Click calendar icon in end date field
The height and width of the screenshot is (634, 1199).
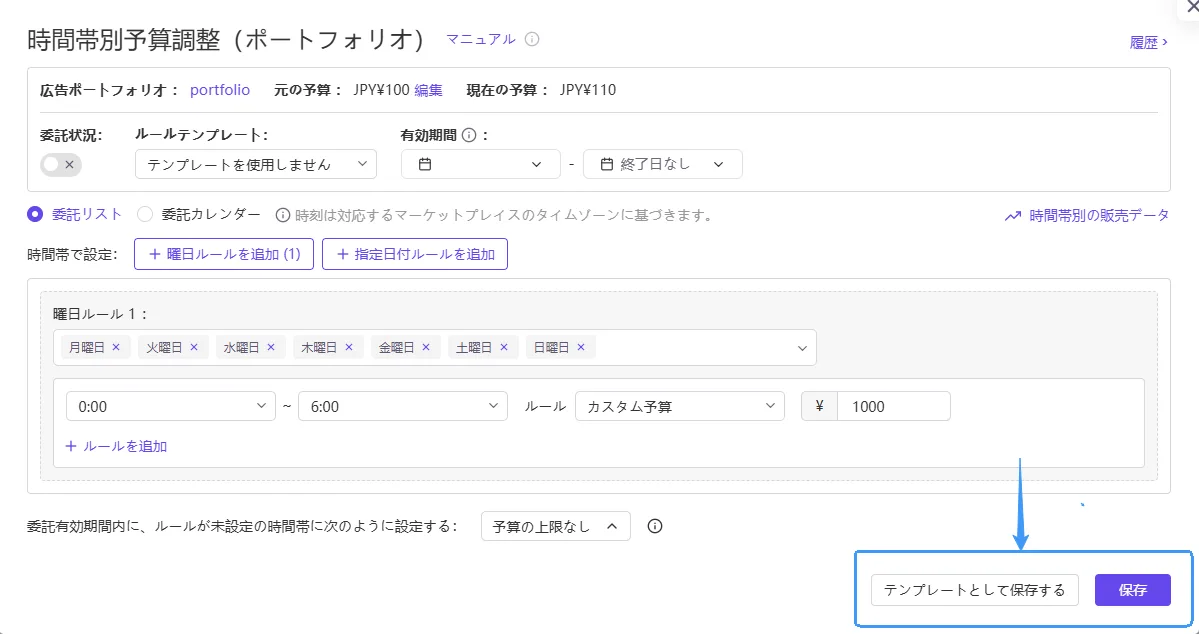pyautogui.click(x=606, y=164)
